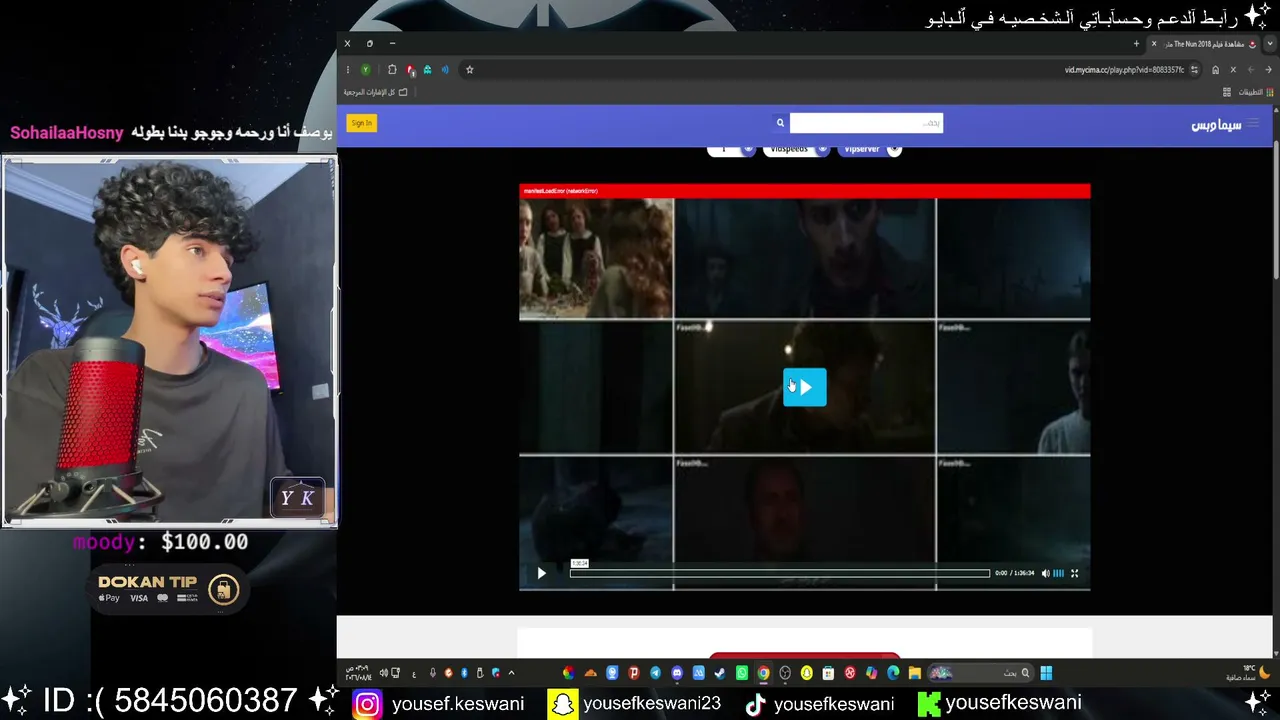1280x720 pixels.
Task: Open the taskbar clock and date
Action: 358,673
